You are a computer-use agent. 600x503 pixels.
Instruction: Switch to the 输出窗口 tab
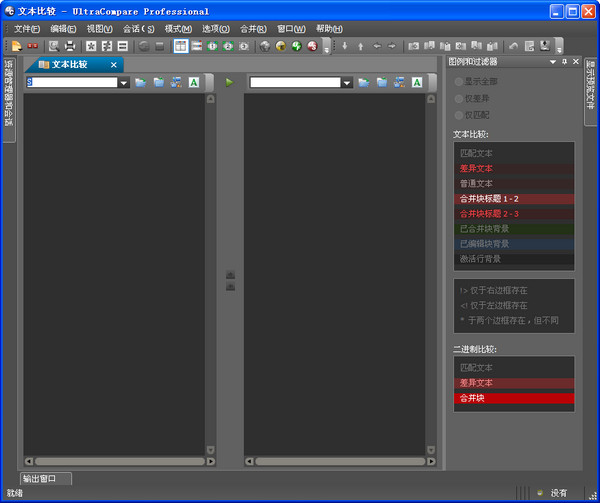coord(45,478)
